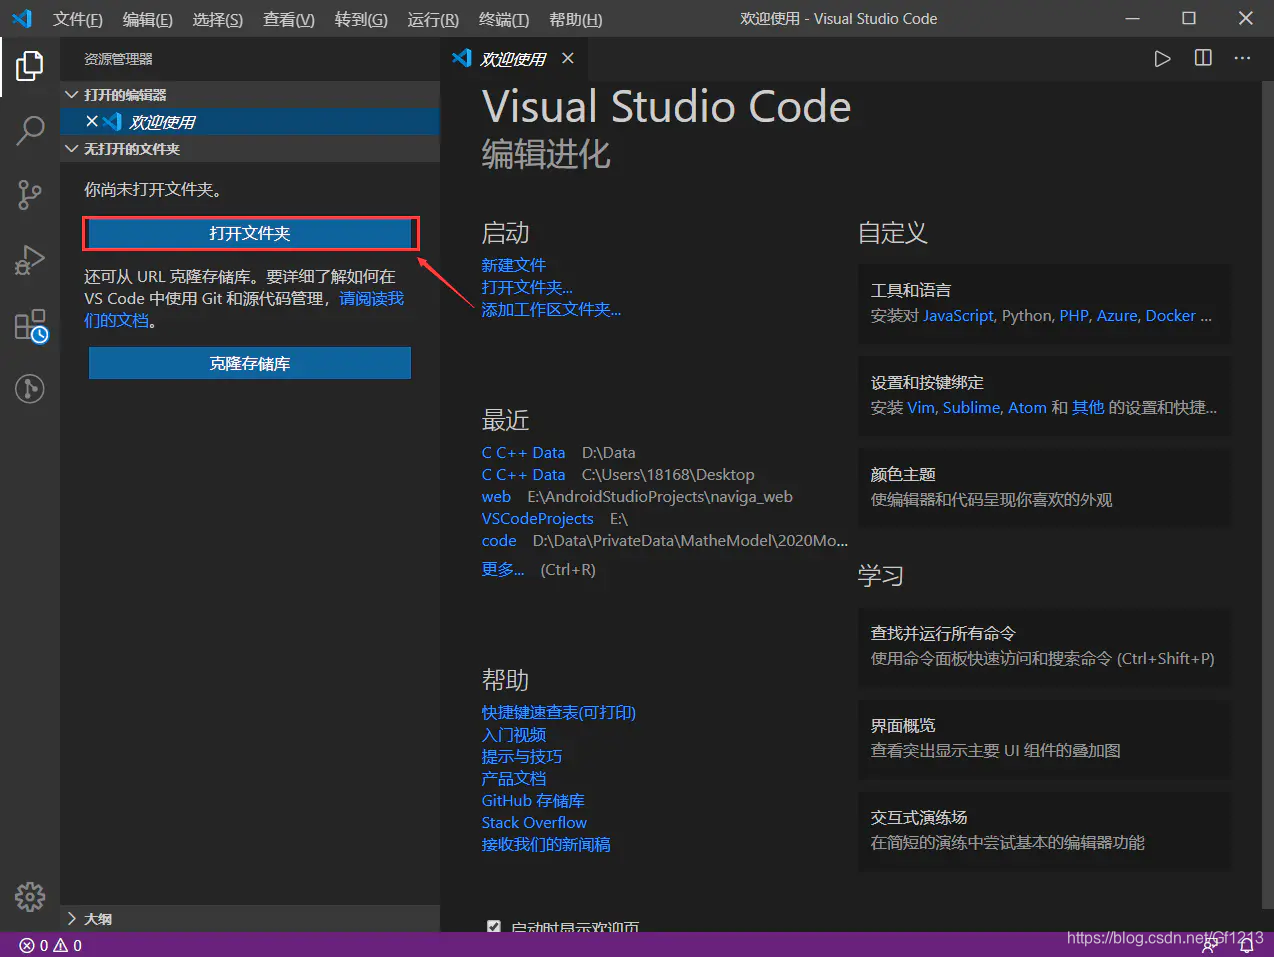Open the Git graph icon below Extensions
Screen dimensions: 1274x957
pos(30,388)
